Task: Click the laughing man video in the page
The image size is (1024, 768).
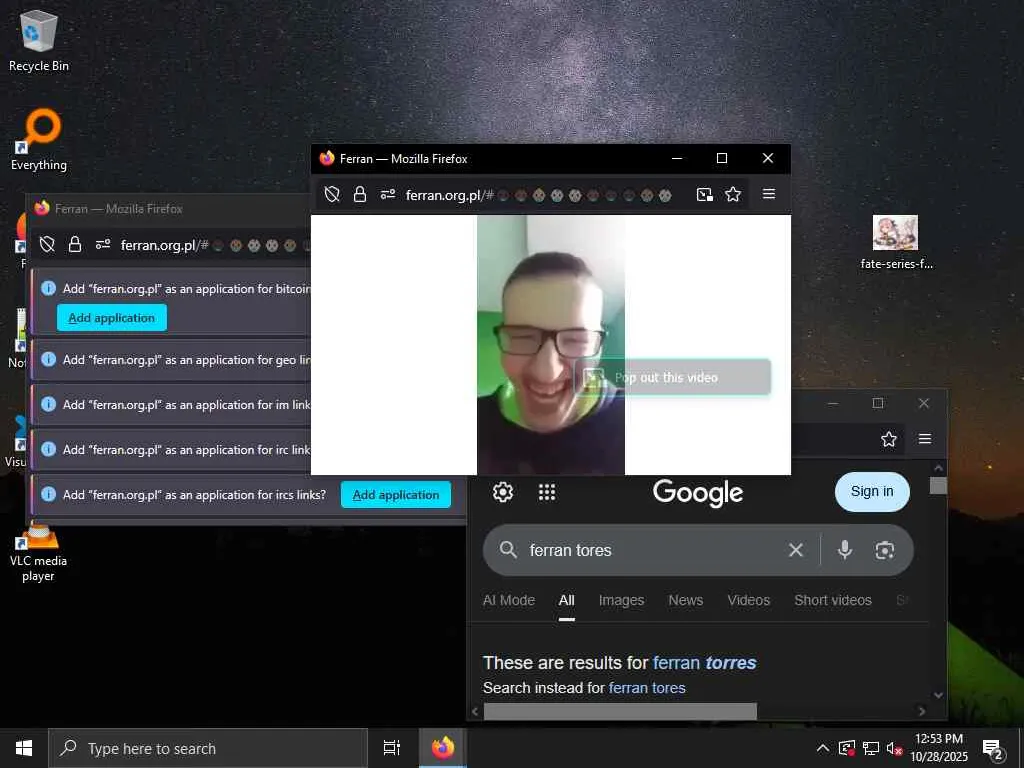Action: [551, 345]
